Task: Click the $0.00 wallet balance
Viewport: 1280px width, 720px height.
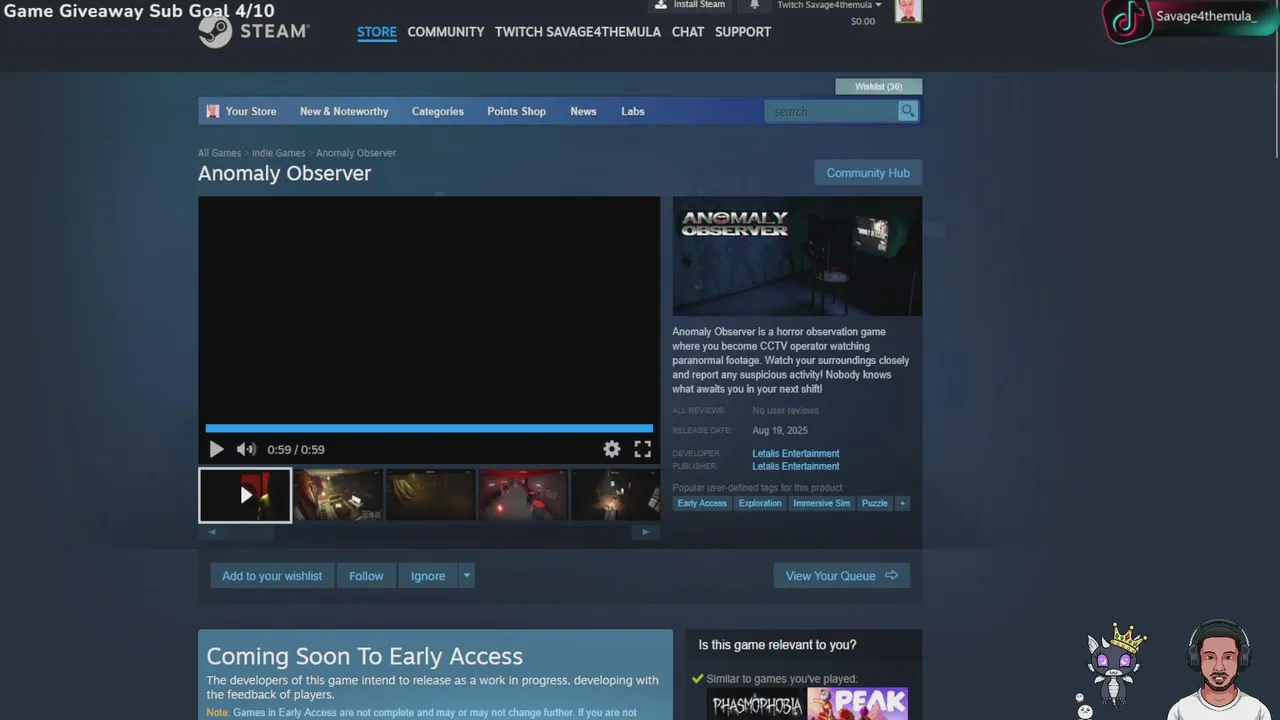Action: tap(863, 21)
